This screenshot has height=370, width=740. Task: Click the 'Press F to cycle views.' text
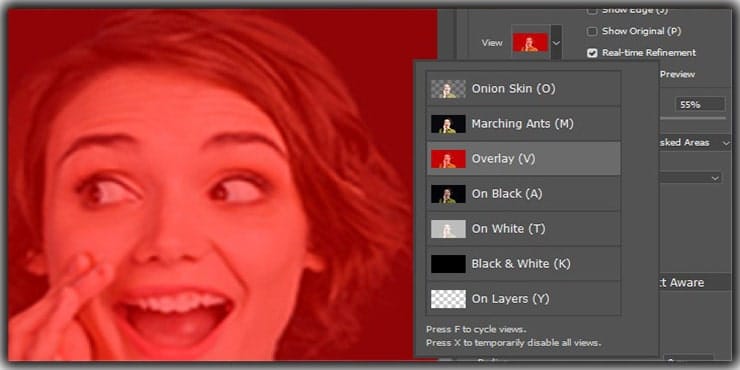476,329
